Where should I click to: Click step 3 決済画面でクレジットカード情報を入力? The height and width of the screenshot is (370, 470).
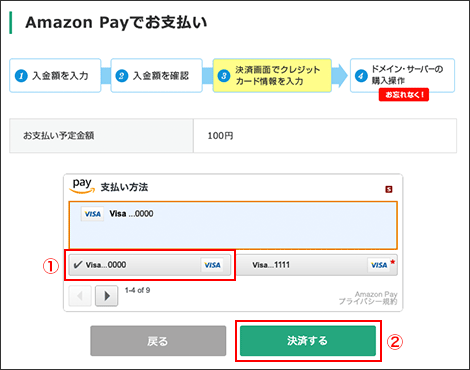coord(272,76)
